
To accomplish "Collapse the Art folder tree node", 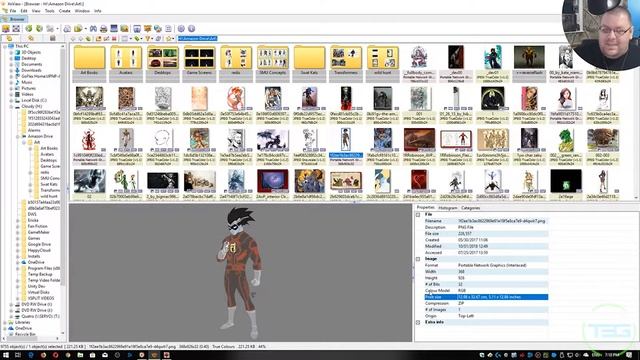I will 24,142.
